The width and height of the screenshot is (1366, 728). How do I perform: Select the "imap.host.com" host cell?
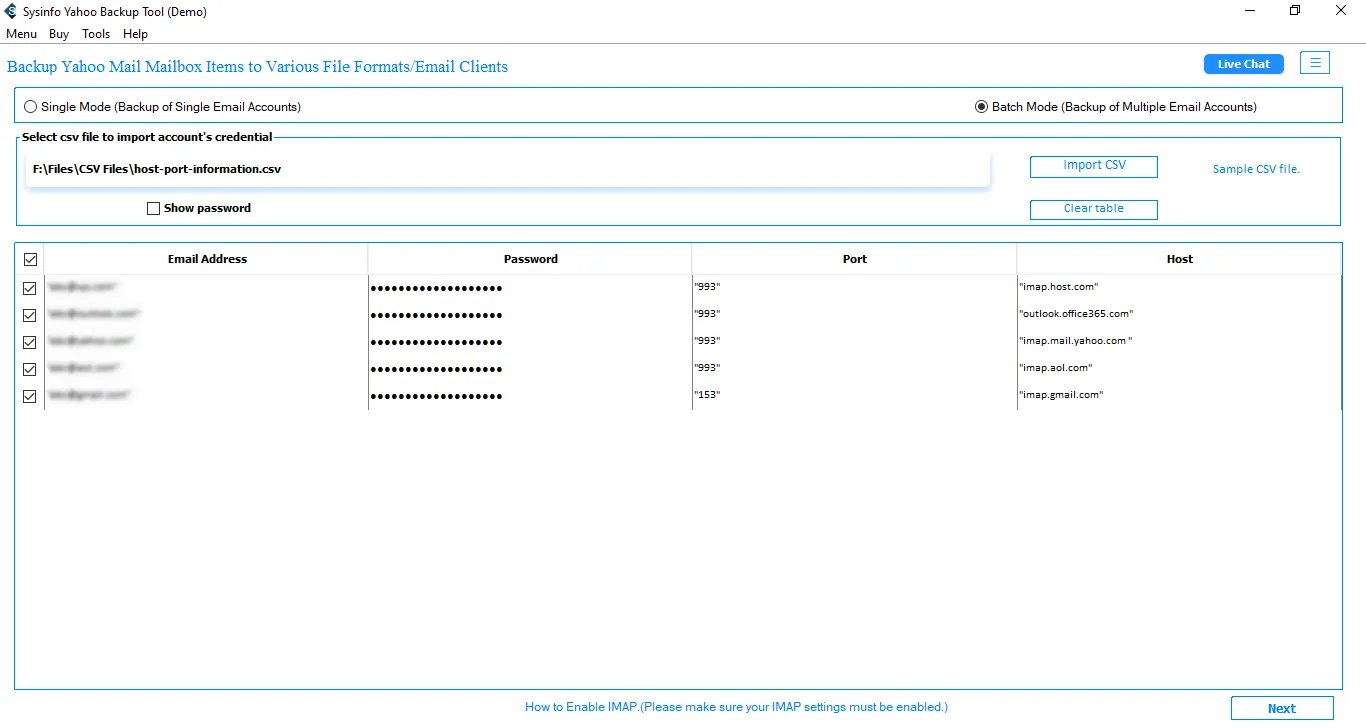click(x=1180, y=287)
